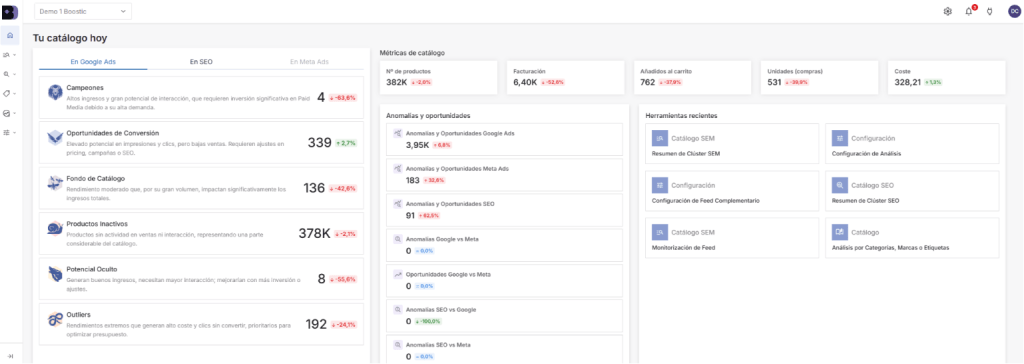This screenshot has width=1024, height=364.
Task: Open the Demo 1 Boostic account dropdown
Action: point(82,11)
